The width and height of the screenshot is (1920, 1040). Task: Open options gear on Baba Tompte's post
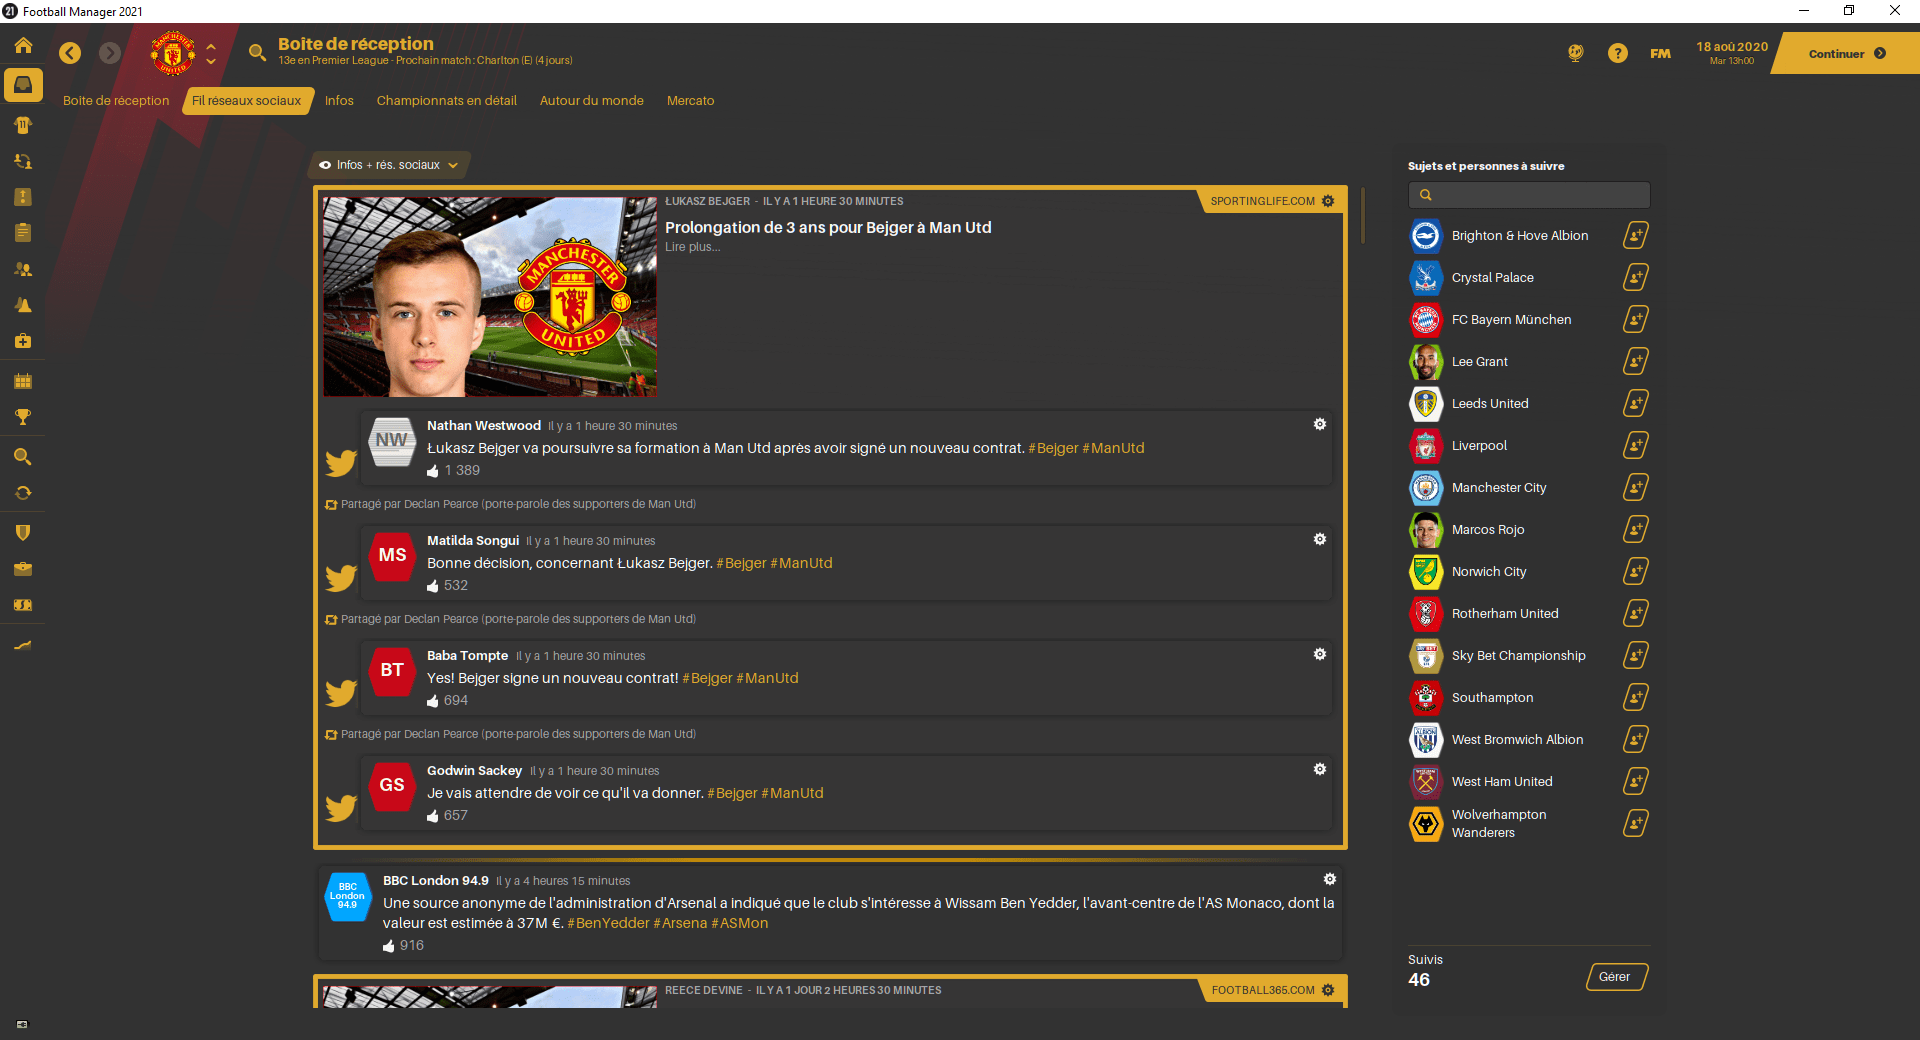1320,654
